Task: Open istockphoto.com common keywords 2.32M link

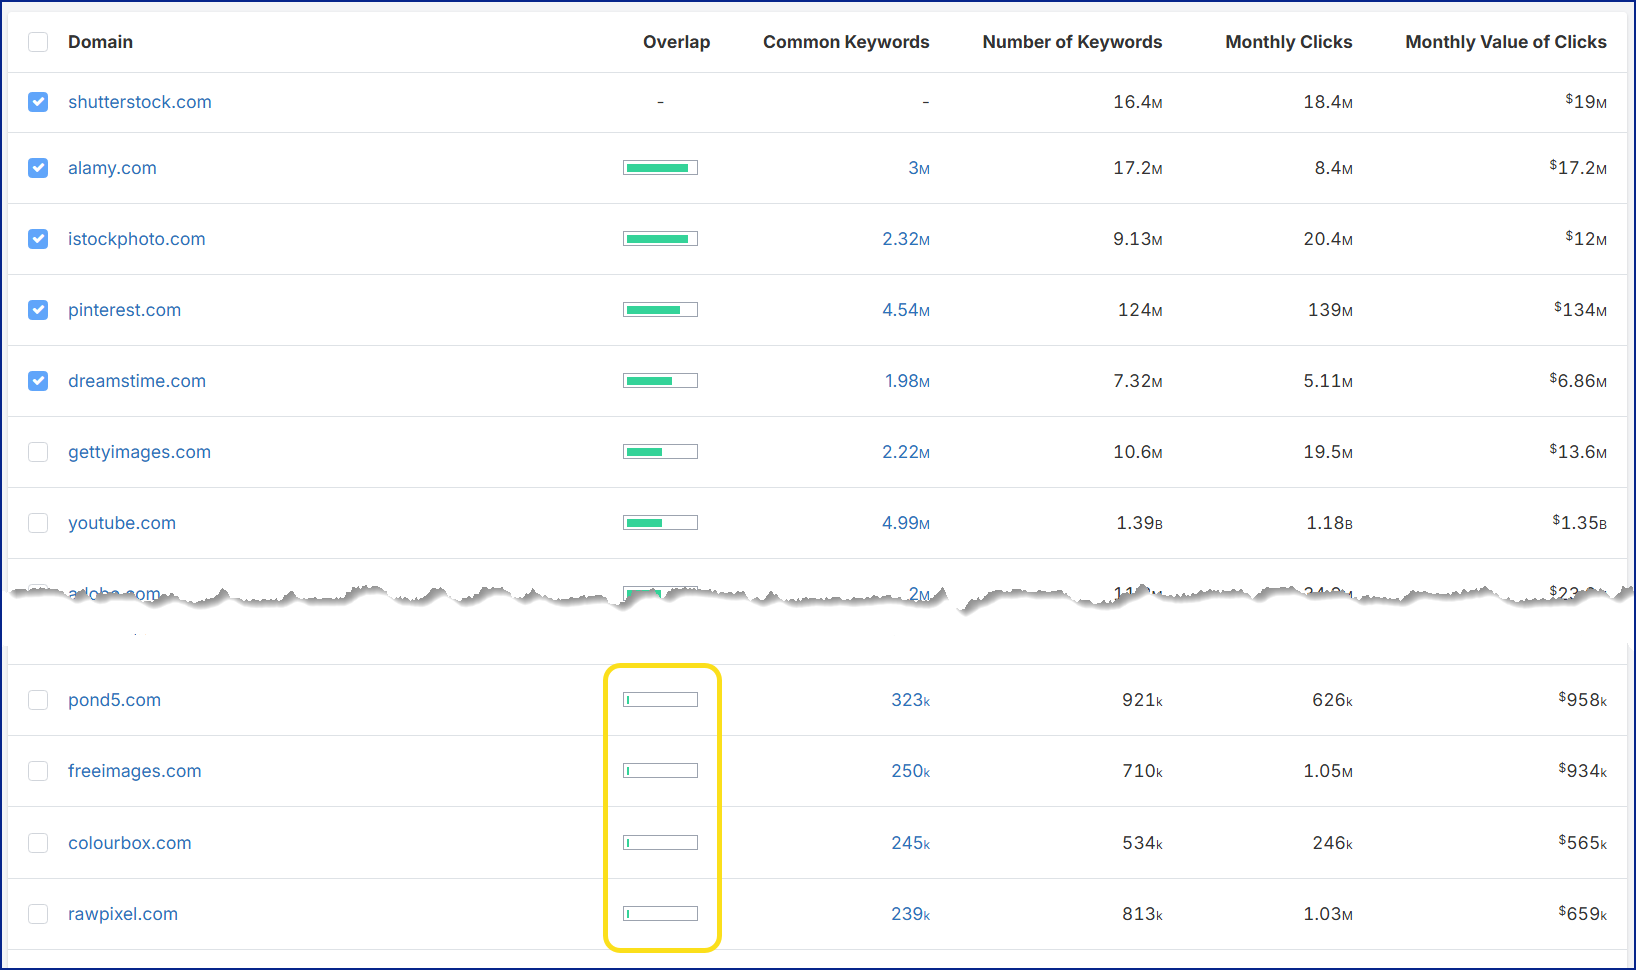Action: click(x=906, y=239)
